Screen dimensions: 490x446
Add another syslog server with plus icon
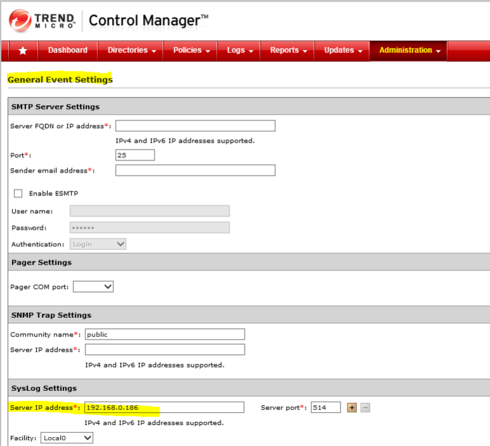[x=352, y=407]
